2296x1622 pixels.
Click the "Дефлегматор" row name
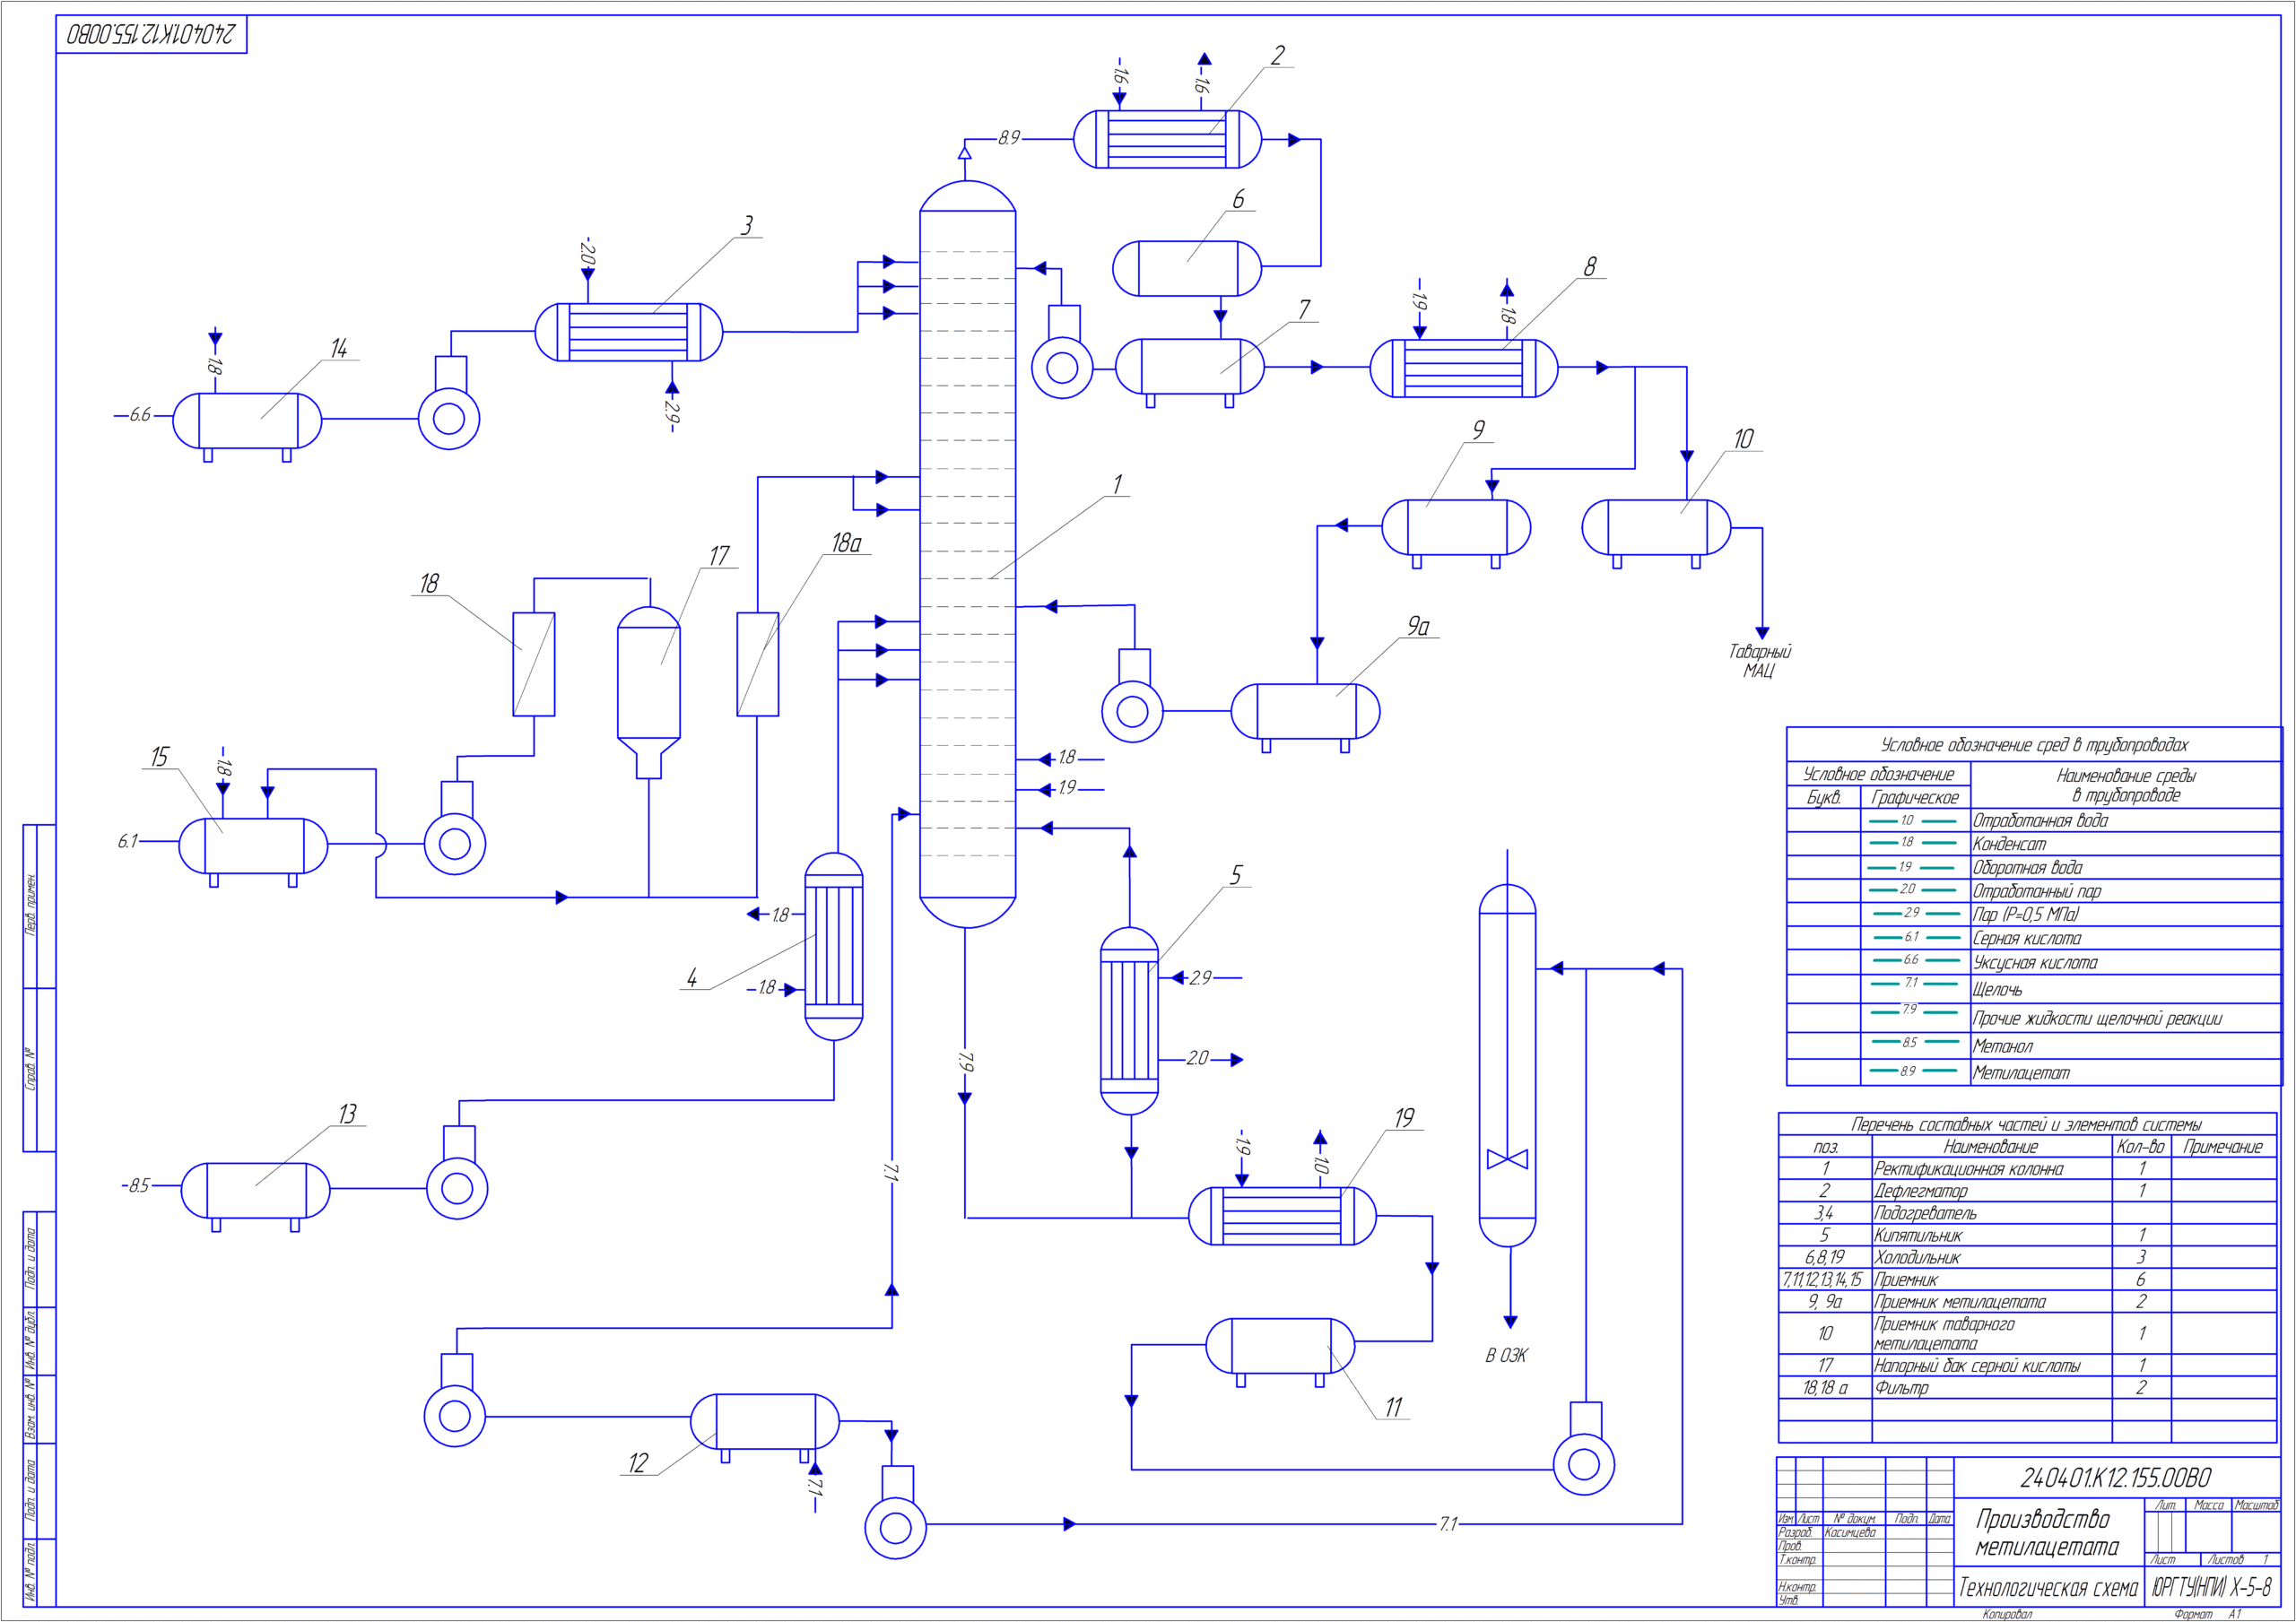(1921, 1191)
